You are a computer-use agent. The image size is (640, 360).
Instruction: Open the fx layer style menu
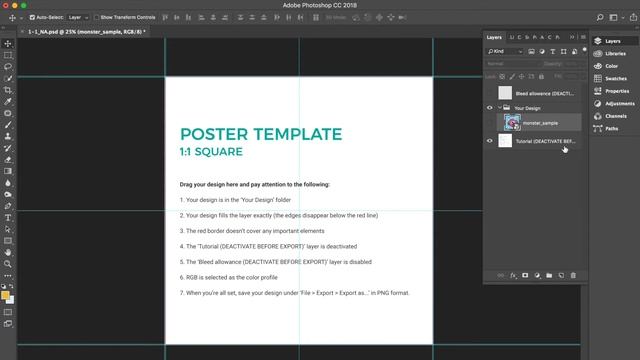(513, 276)
